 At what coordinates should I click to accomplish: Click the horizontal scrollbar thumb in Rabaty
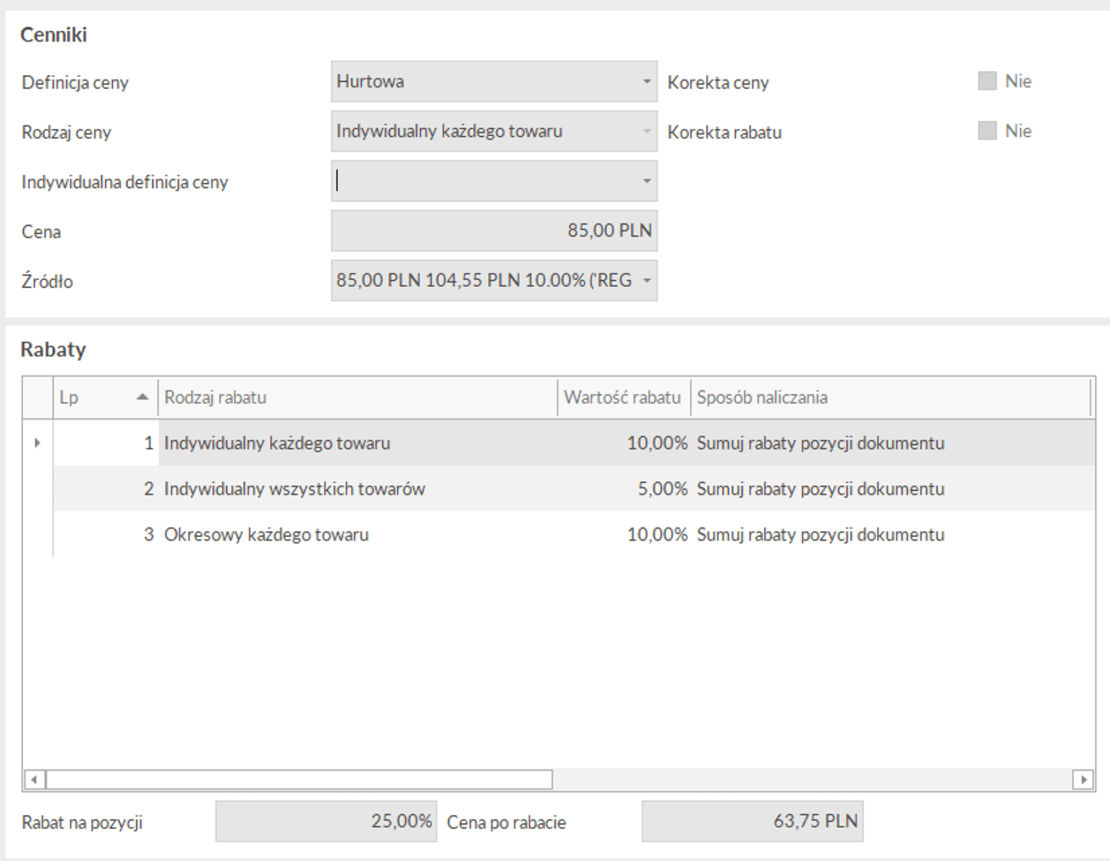click(x=299, y=779)
